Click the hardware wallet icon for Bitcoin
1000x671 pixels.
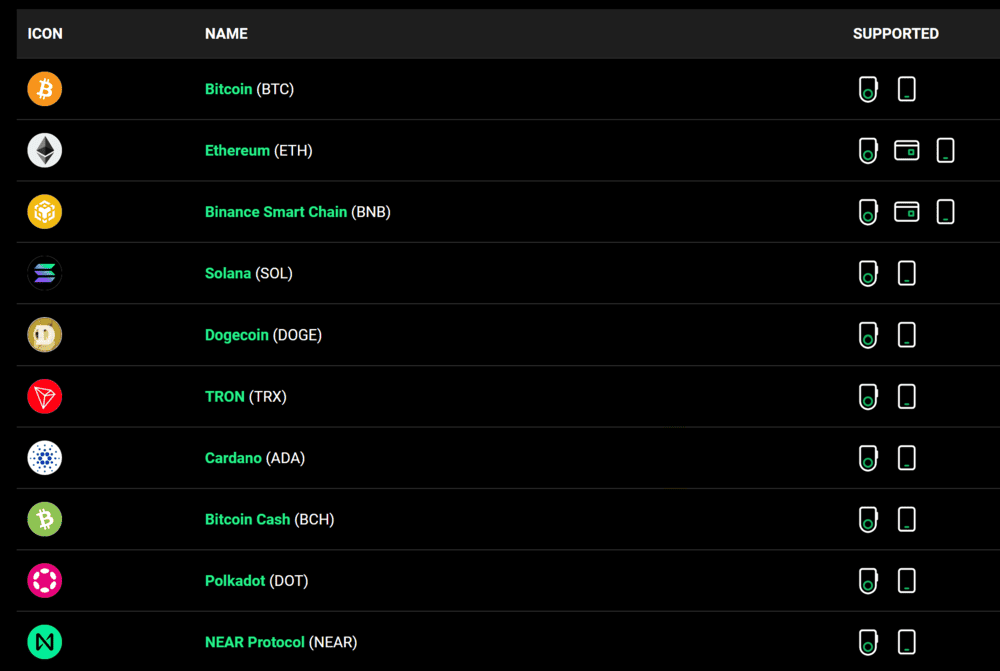click(x=867, y=89)
